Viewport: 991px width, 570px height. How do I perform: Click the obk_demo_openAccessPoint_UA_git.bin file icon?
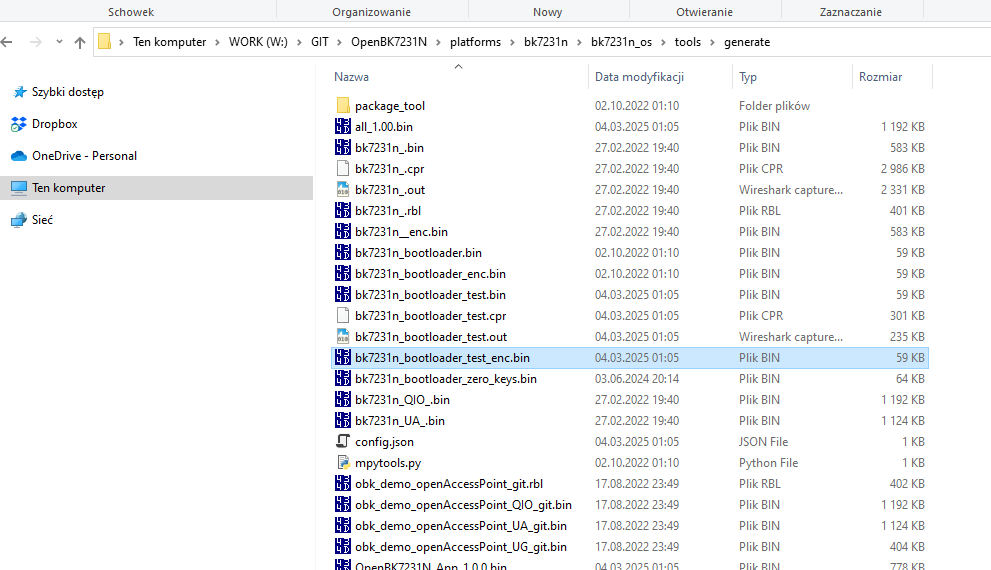pyautogui.click(x=343, y=526)
